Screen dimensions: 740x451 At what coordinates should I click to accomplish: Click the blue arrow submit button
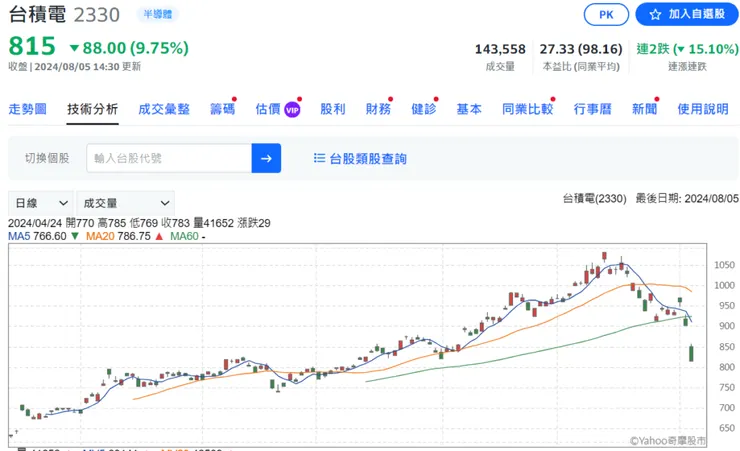266,158
